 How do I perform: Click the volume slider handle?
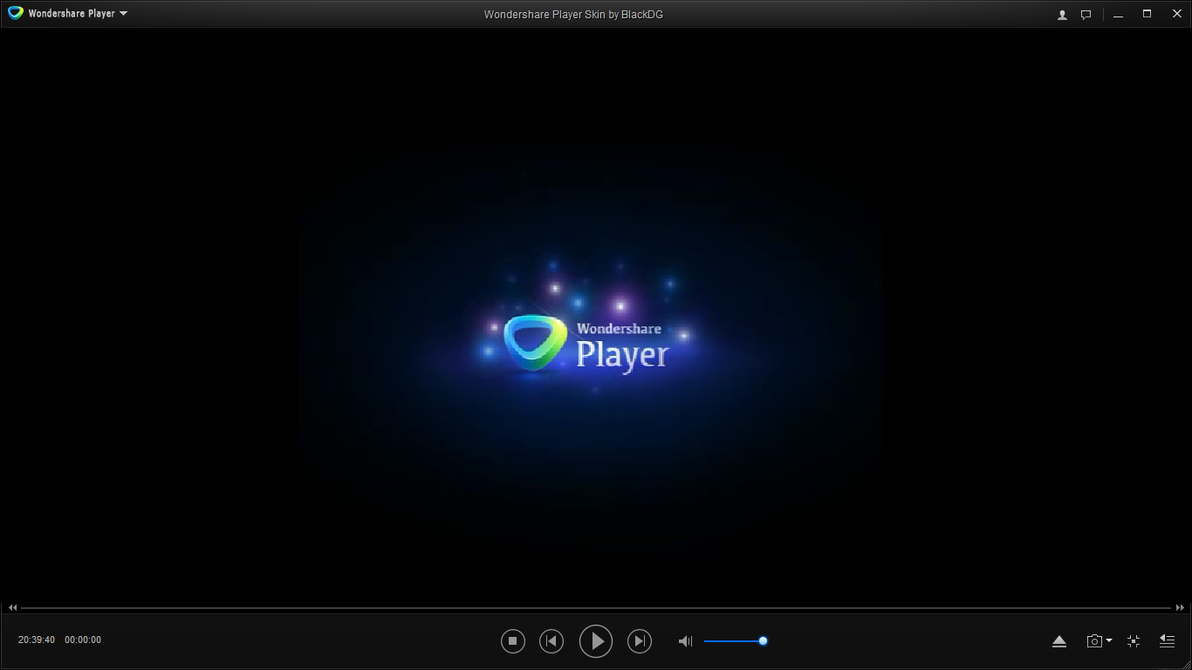click(763, 641)
